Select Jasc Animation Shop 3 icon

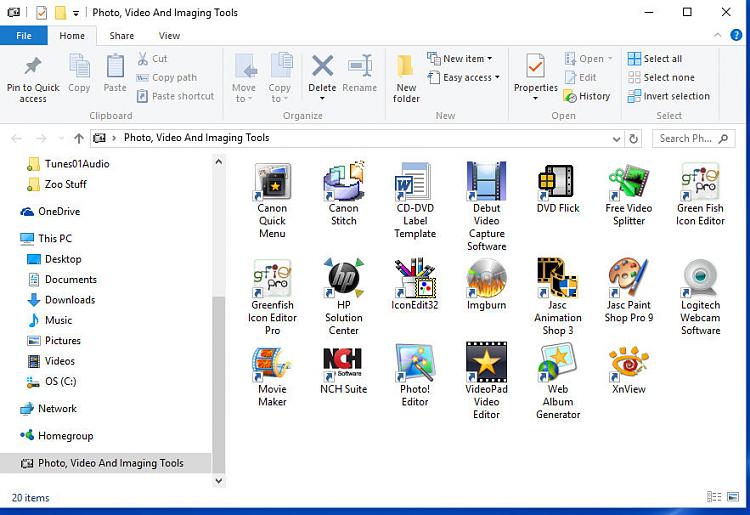(x=557, y=278)
